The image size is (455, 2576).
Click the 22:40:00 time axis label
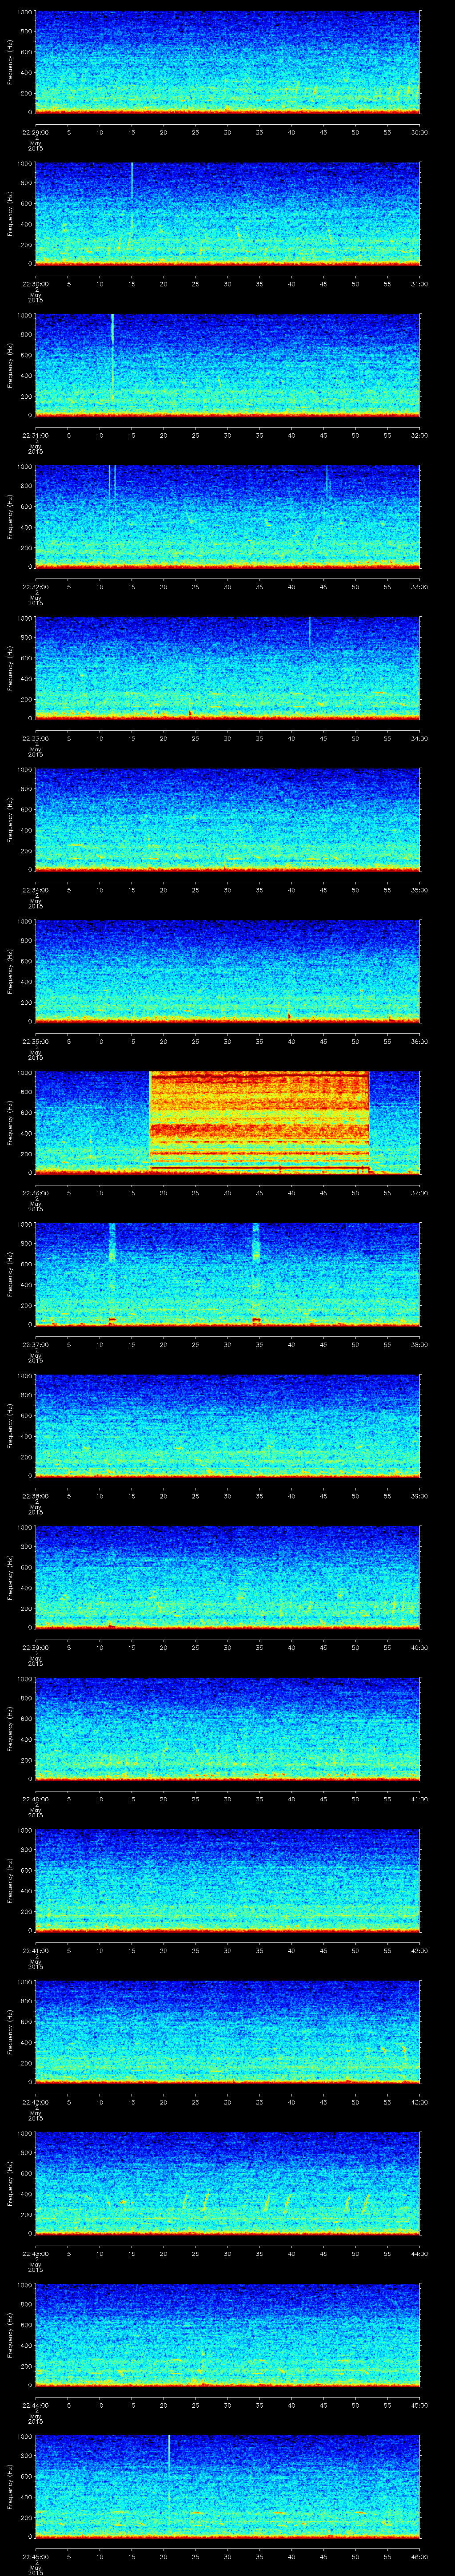coord(35,1799)
